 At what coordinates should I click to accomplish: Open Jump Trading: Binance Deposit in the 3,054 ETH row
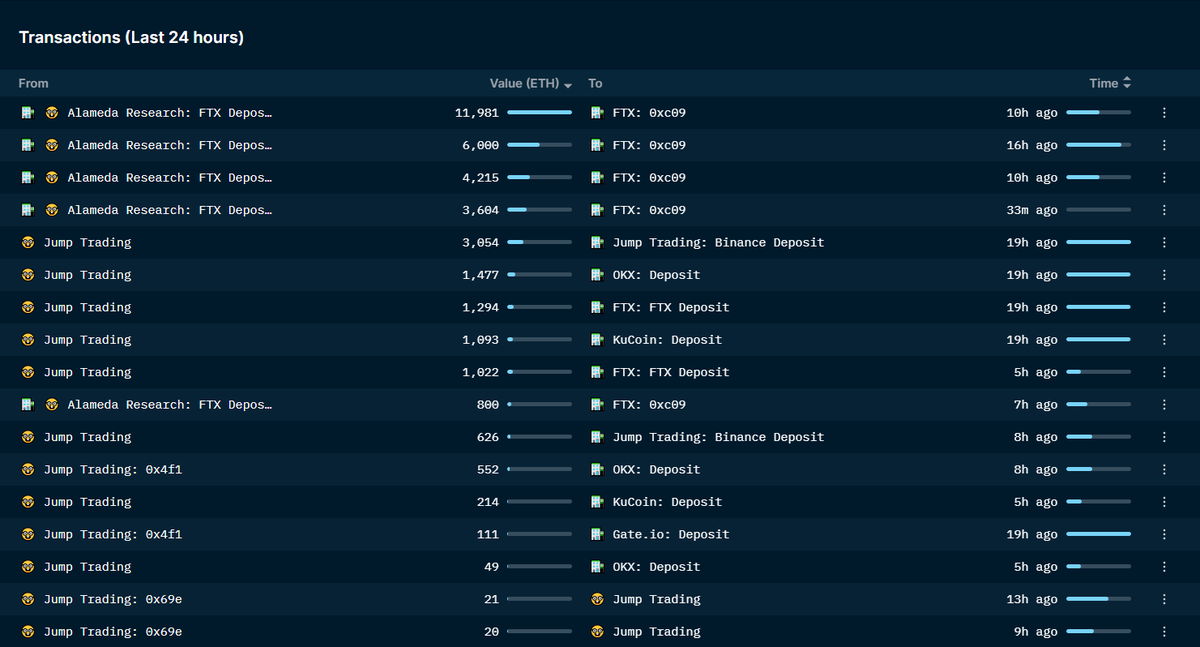click(x=718, y=242)
